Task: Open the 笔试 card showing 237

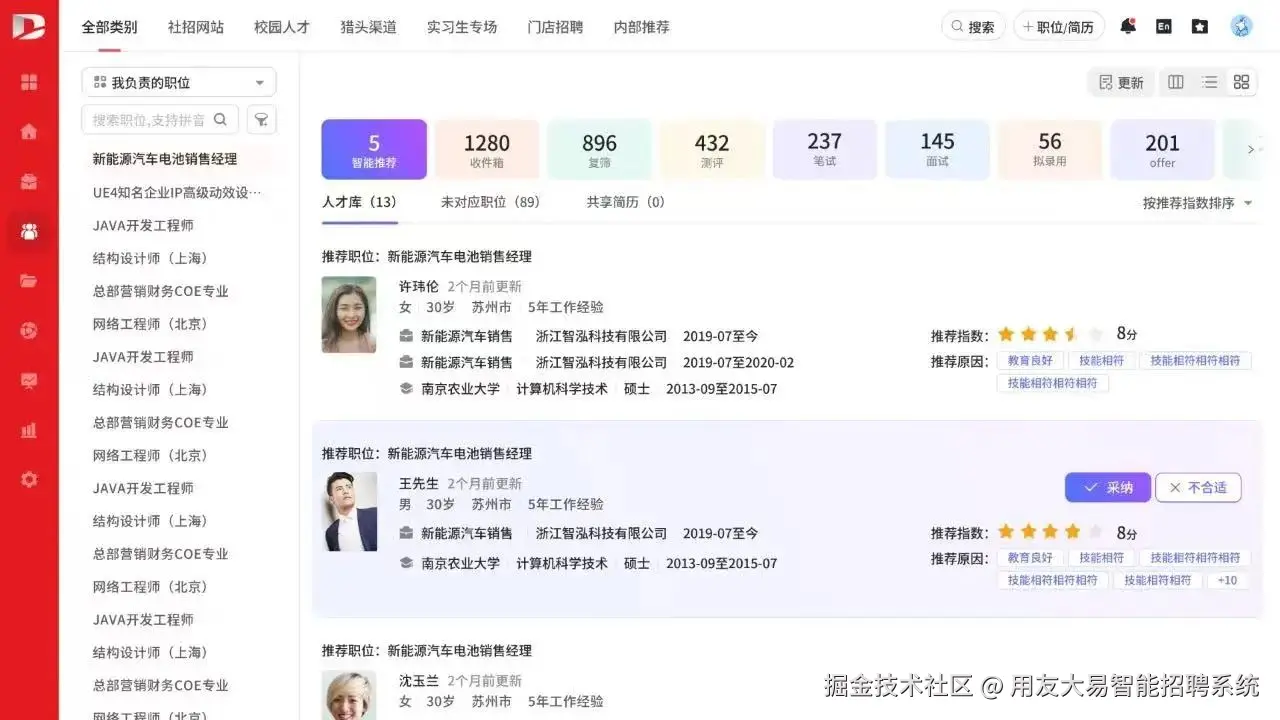Action: click(x=825, y=150)
